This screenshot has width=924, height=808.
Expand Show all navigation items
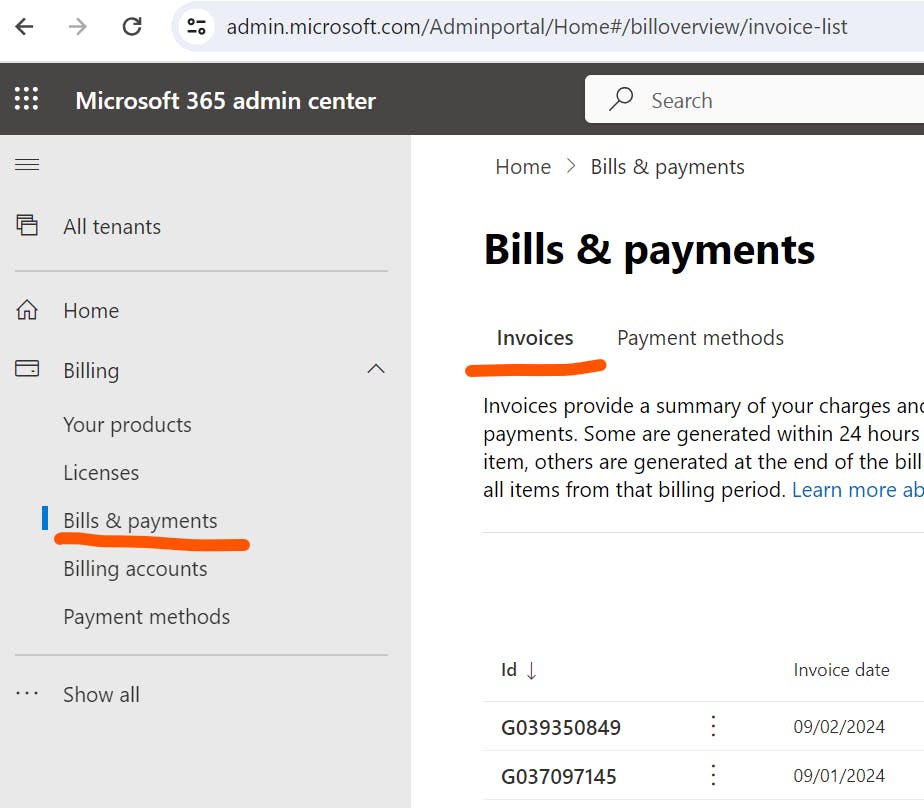point(101,695)
